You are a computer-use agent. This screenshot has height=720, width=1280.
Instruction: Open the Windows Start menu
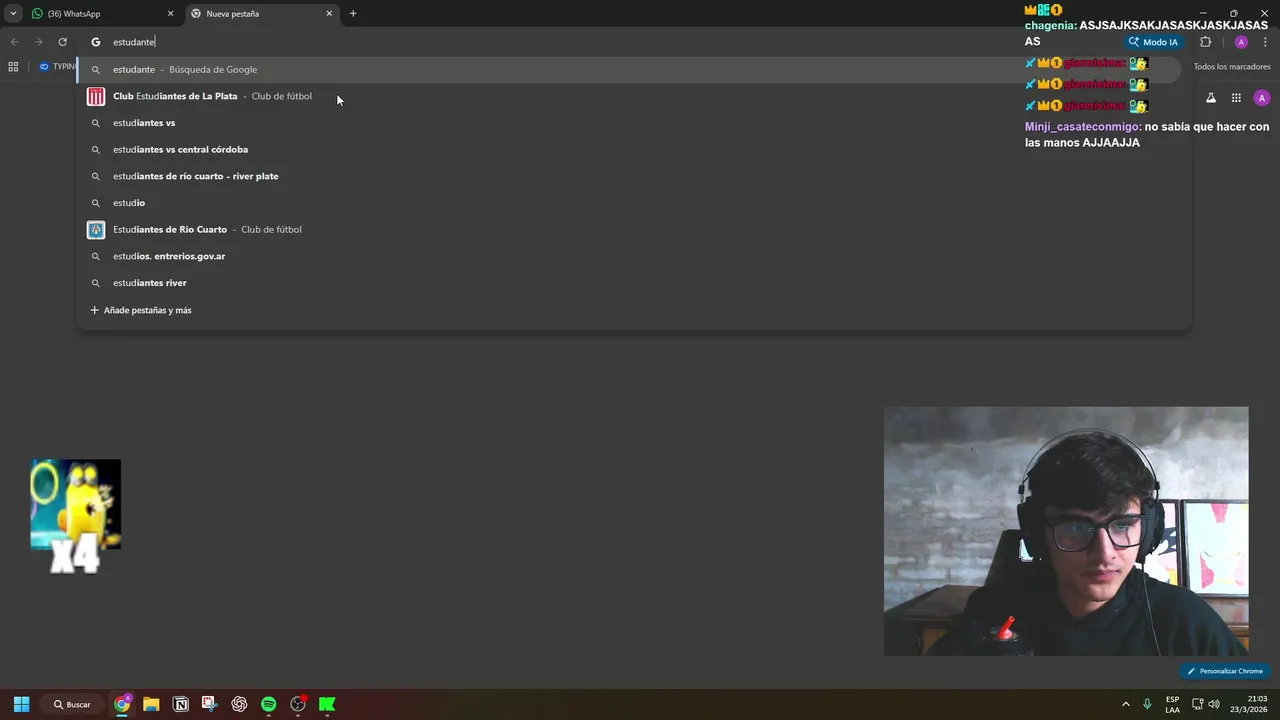[21, 704]
